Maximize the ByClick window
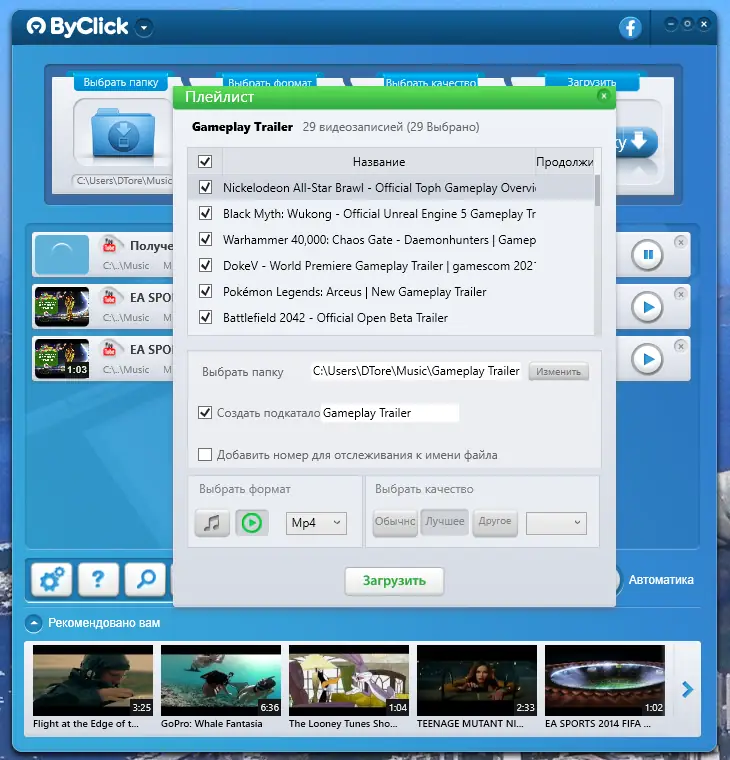Image resolution: width=730 pixels, height=760 pixels. pos(687,23)
